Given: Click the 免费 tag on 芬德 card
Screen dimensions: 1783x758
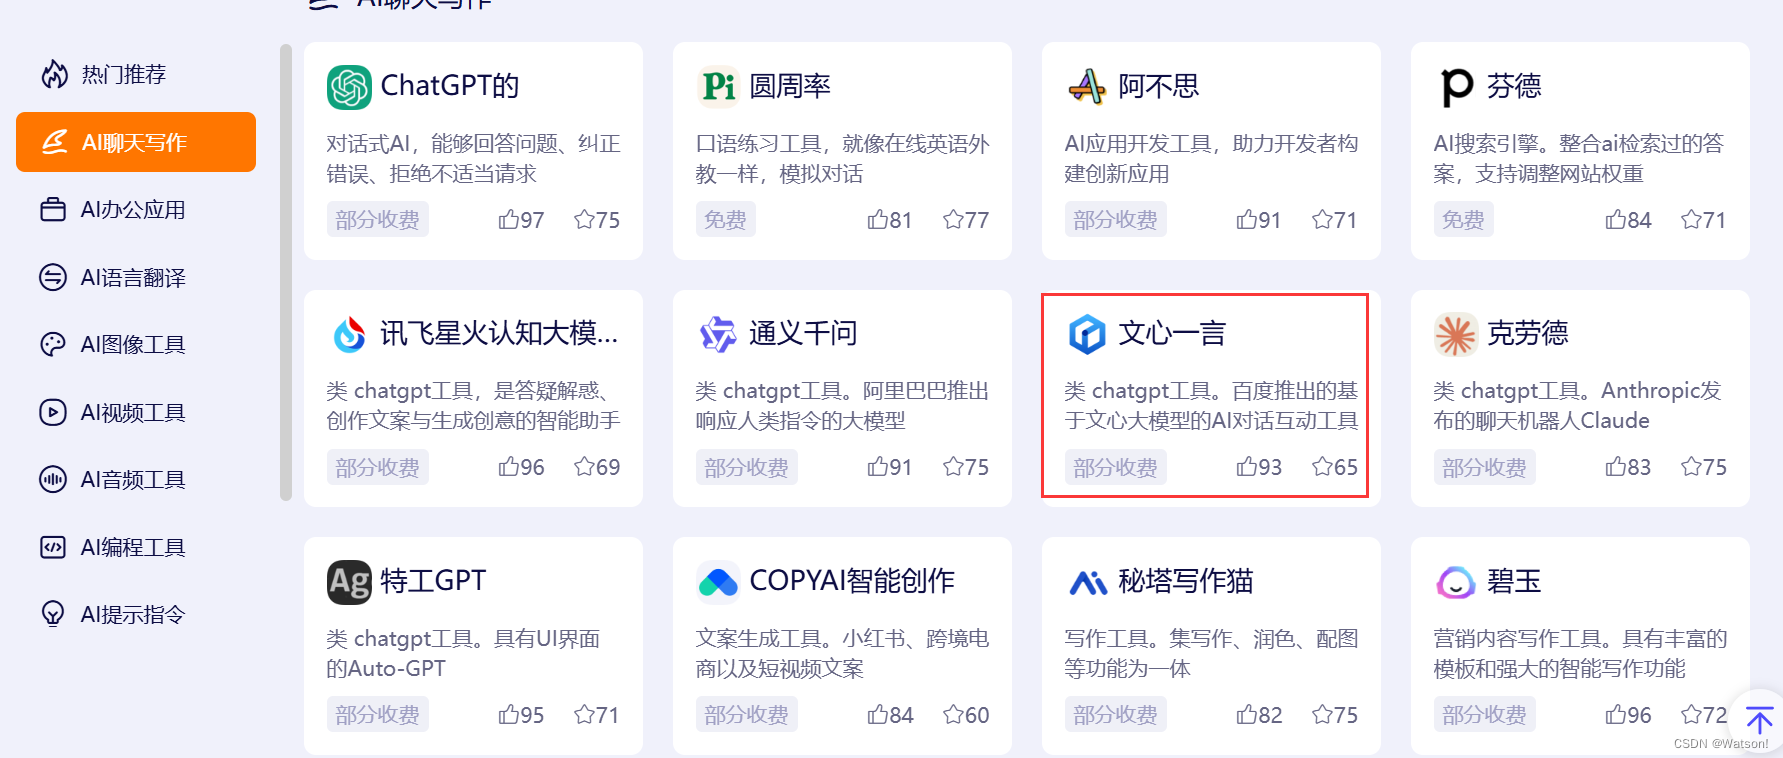Looking at the screenshot, I should [1463, 220].
